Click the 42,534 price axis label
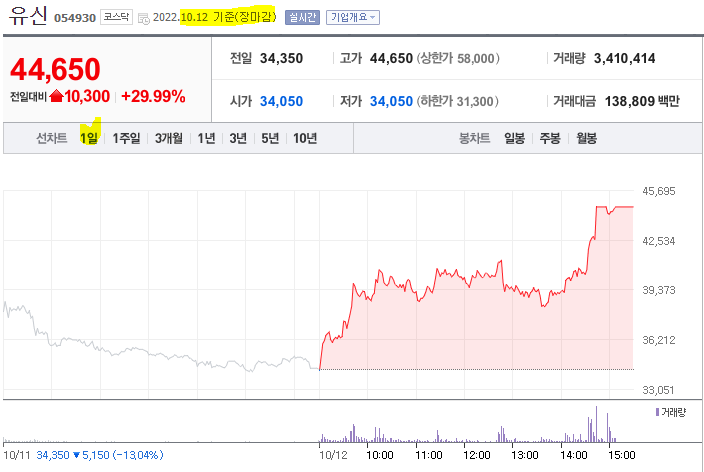The width and height of the screenshot is (704, 472). [x=659, y=241]
